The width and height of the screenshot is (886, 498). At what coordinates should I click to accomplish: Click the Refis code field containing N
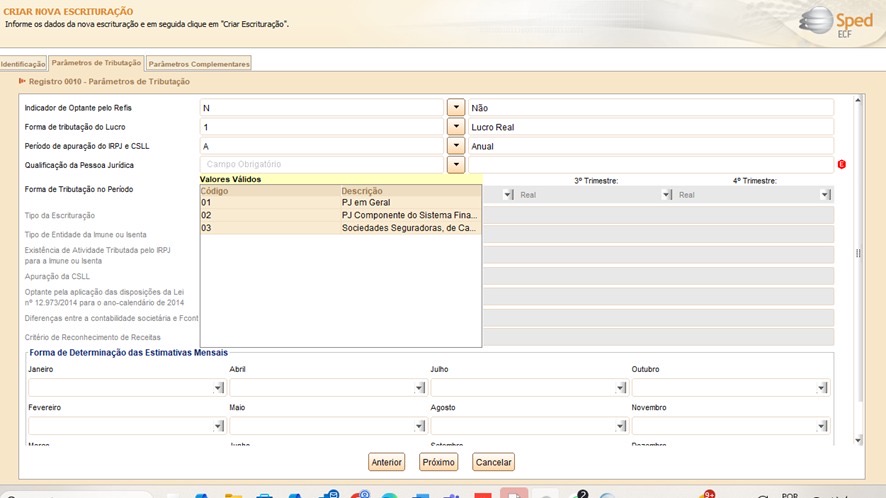click(x=322, y=107)
